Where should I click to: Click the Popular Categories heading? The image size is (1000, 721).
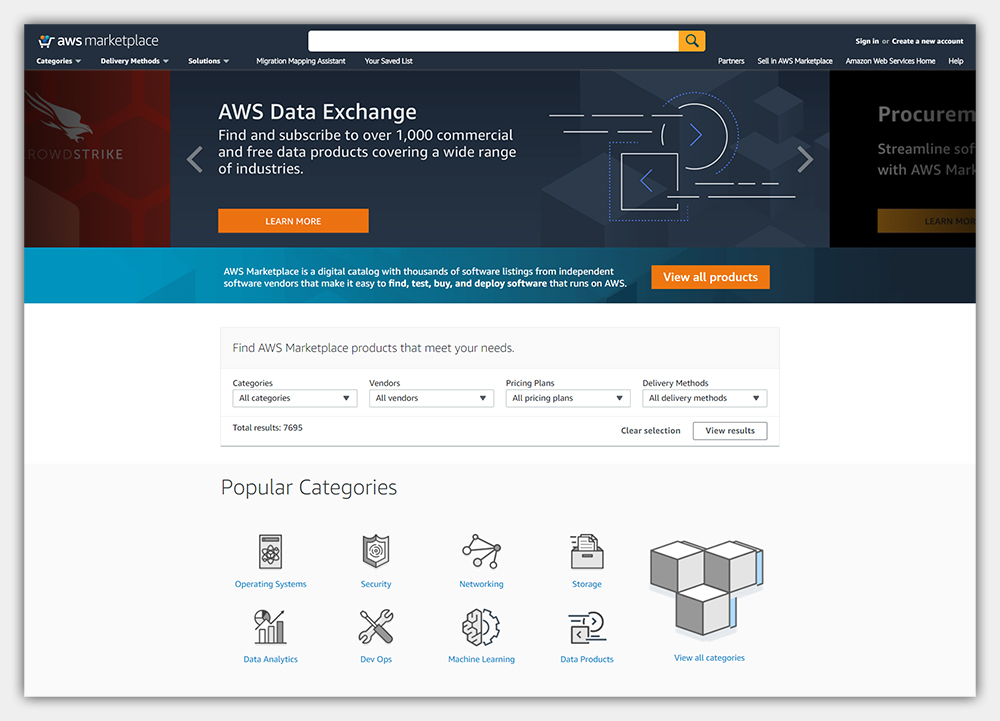309,488
